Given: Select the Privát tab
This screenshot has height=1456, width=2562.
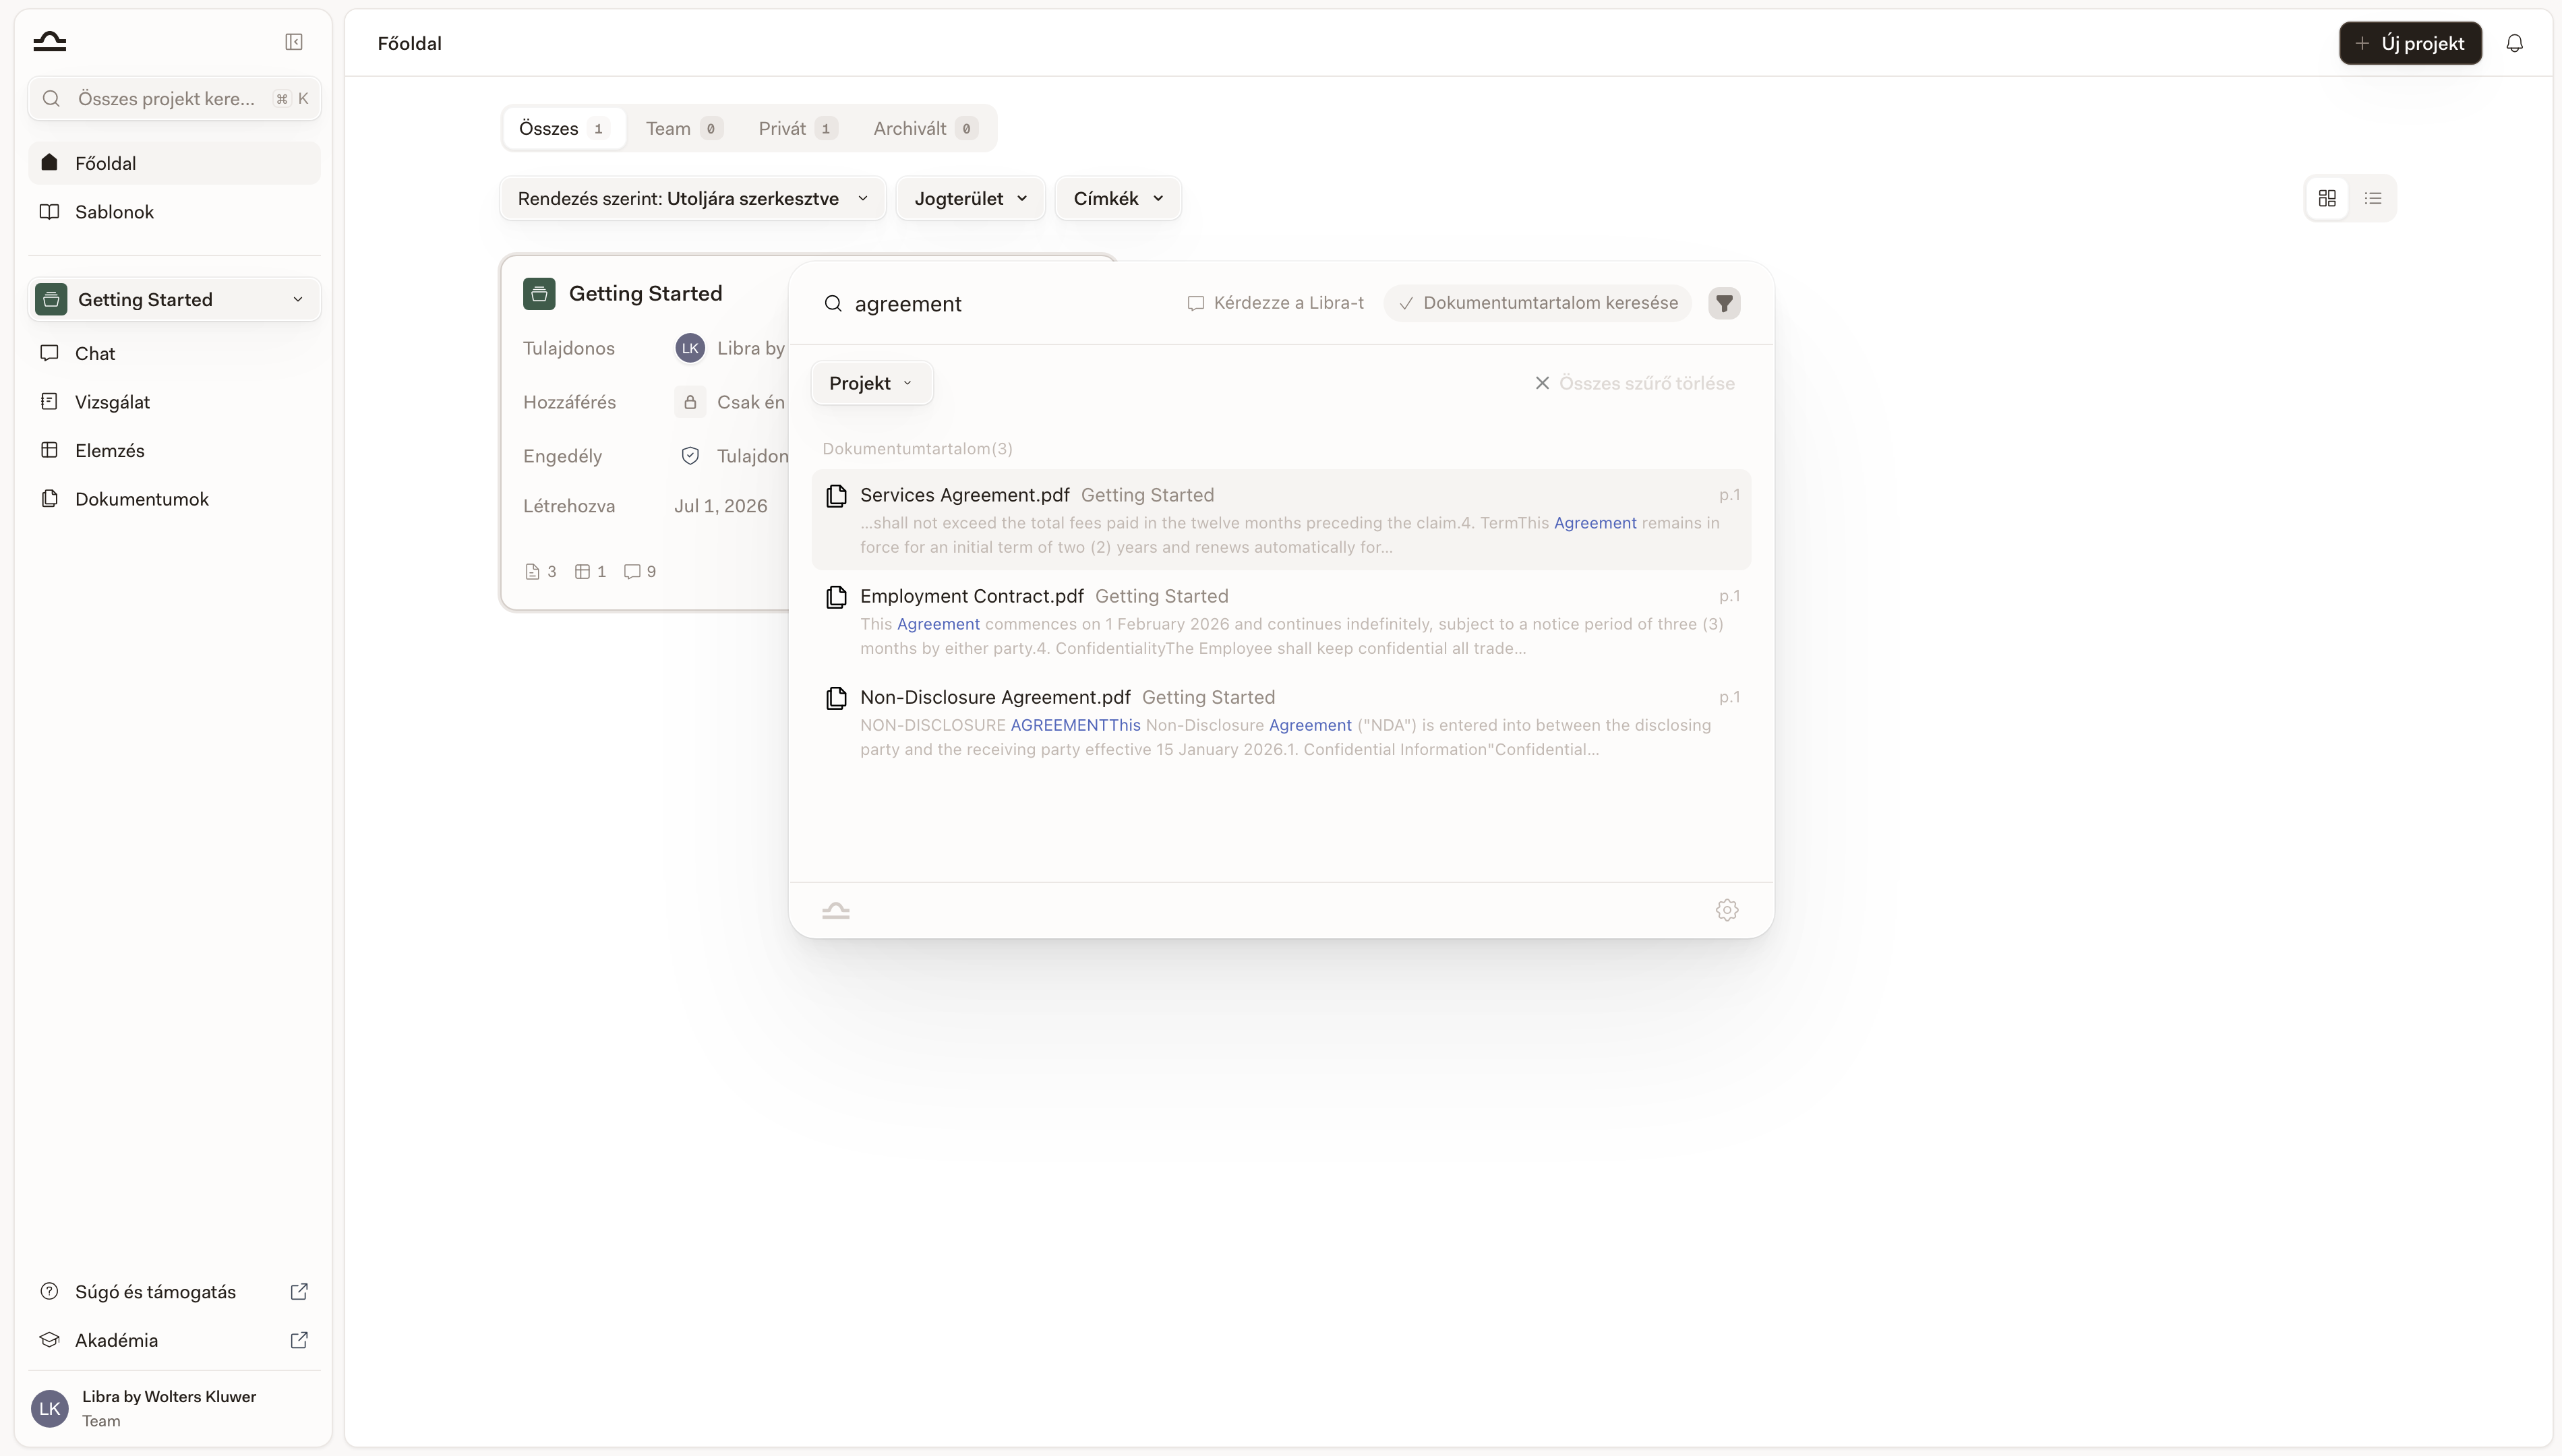Looking at the screenshot, I should (797, 128).
